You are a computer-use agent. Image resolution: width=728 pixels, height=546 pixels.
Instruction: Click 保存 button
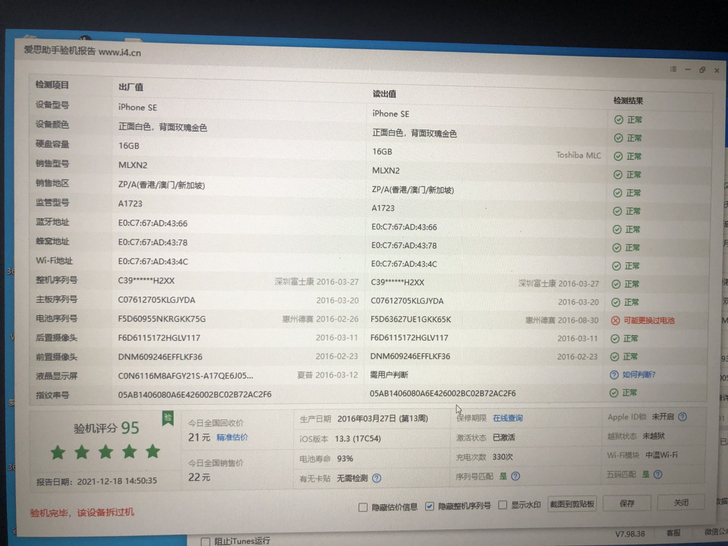pos(627,503)
